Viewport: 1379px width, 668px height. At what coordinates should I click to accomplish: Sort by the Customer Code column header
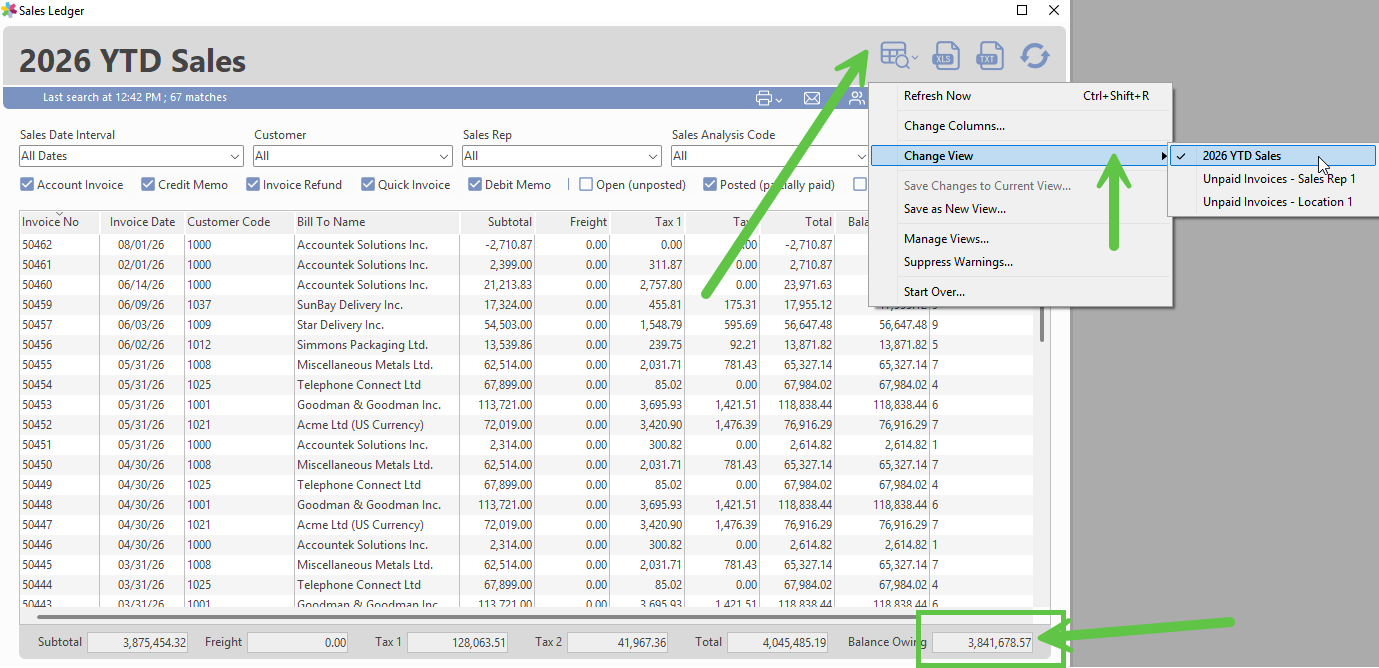click(239, 222)
